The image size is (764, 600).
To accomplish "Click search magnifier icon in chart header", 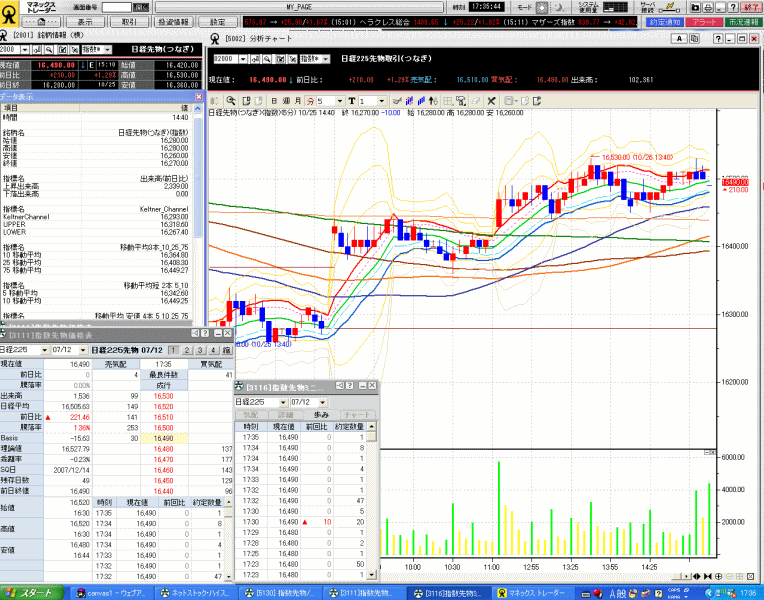I will pos(267,59).
